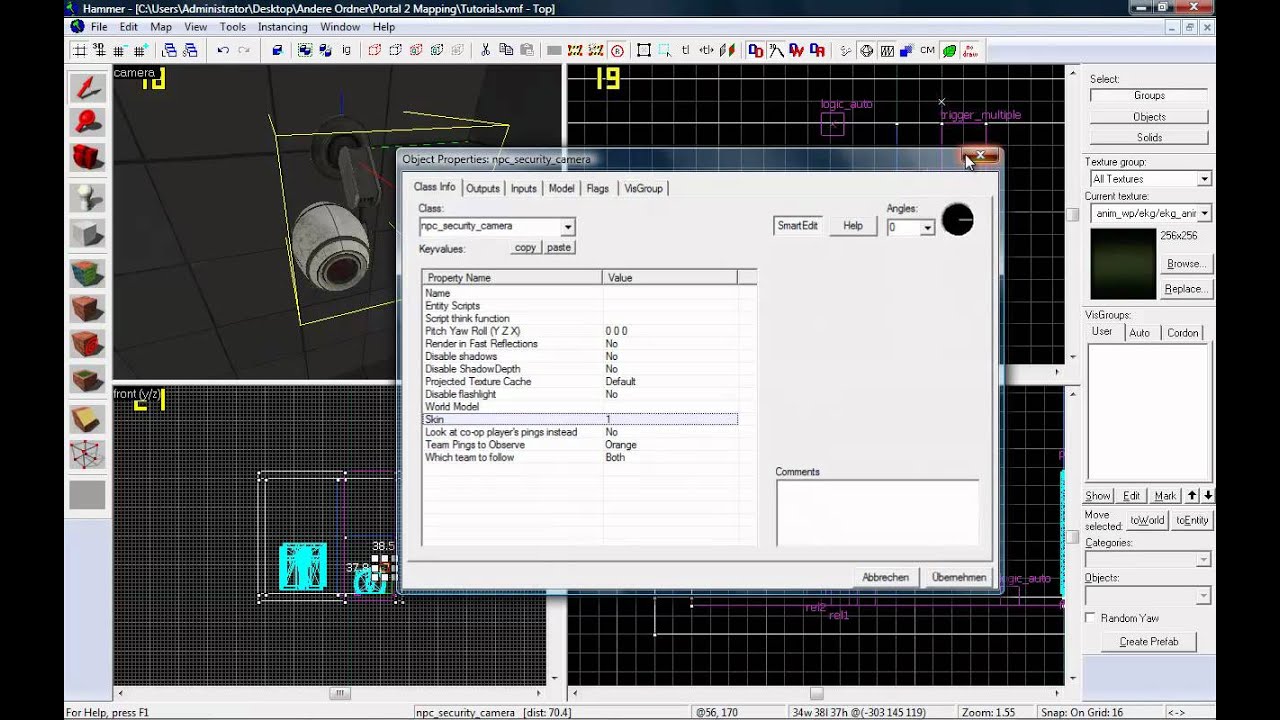Click the Ungroup icon
Screen dimensions: 1280x720
(326, 50)
